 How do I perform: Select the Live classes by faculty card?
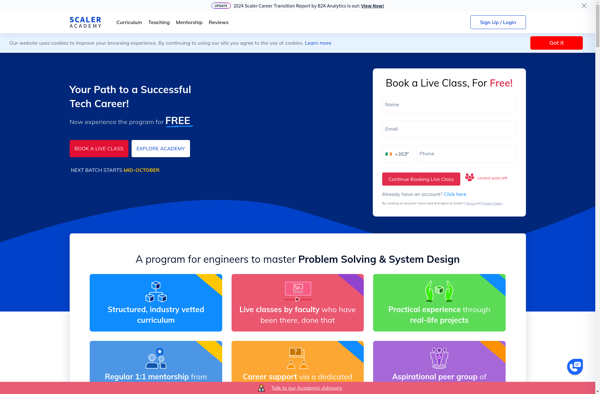click(x=298, y=303)
